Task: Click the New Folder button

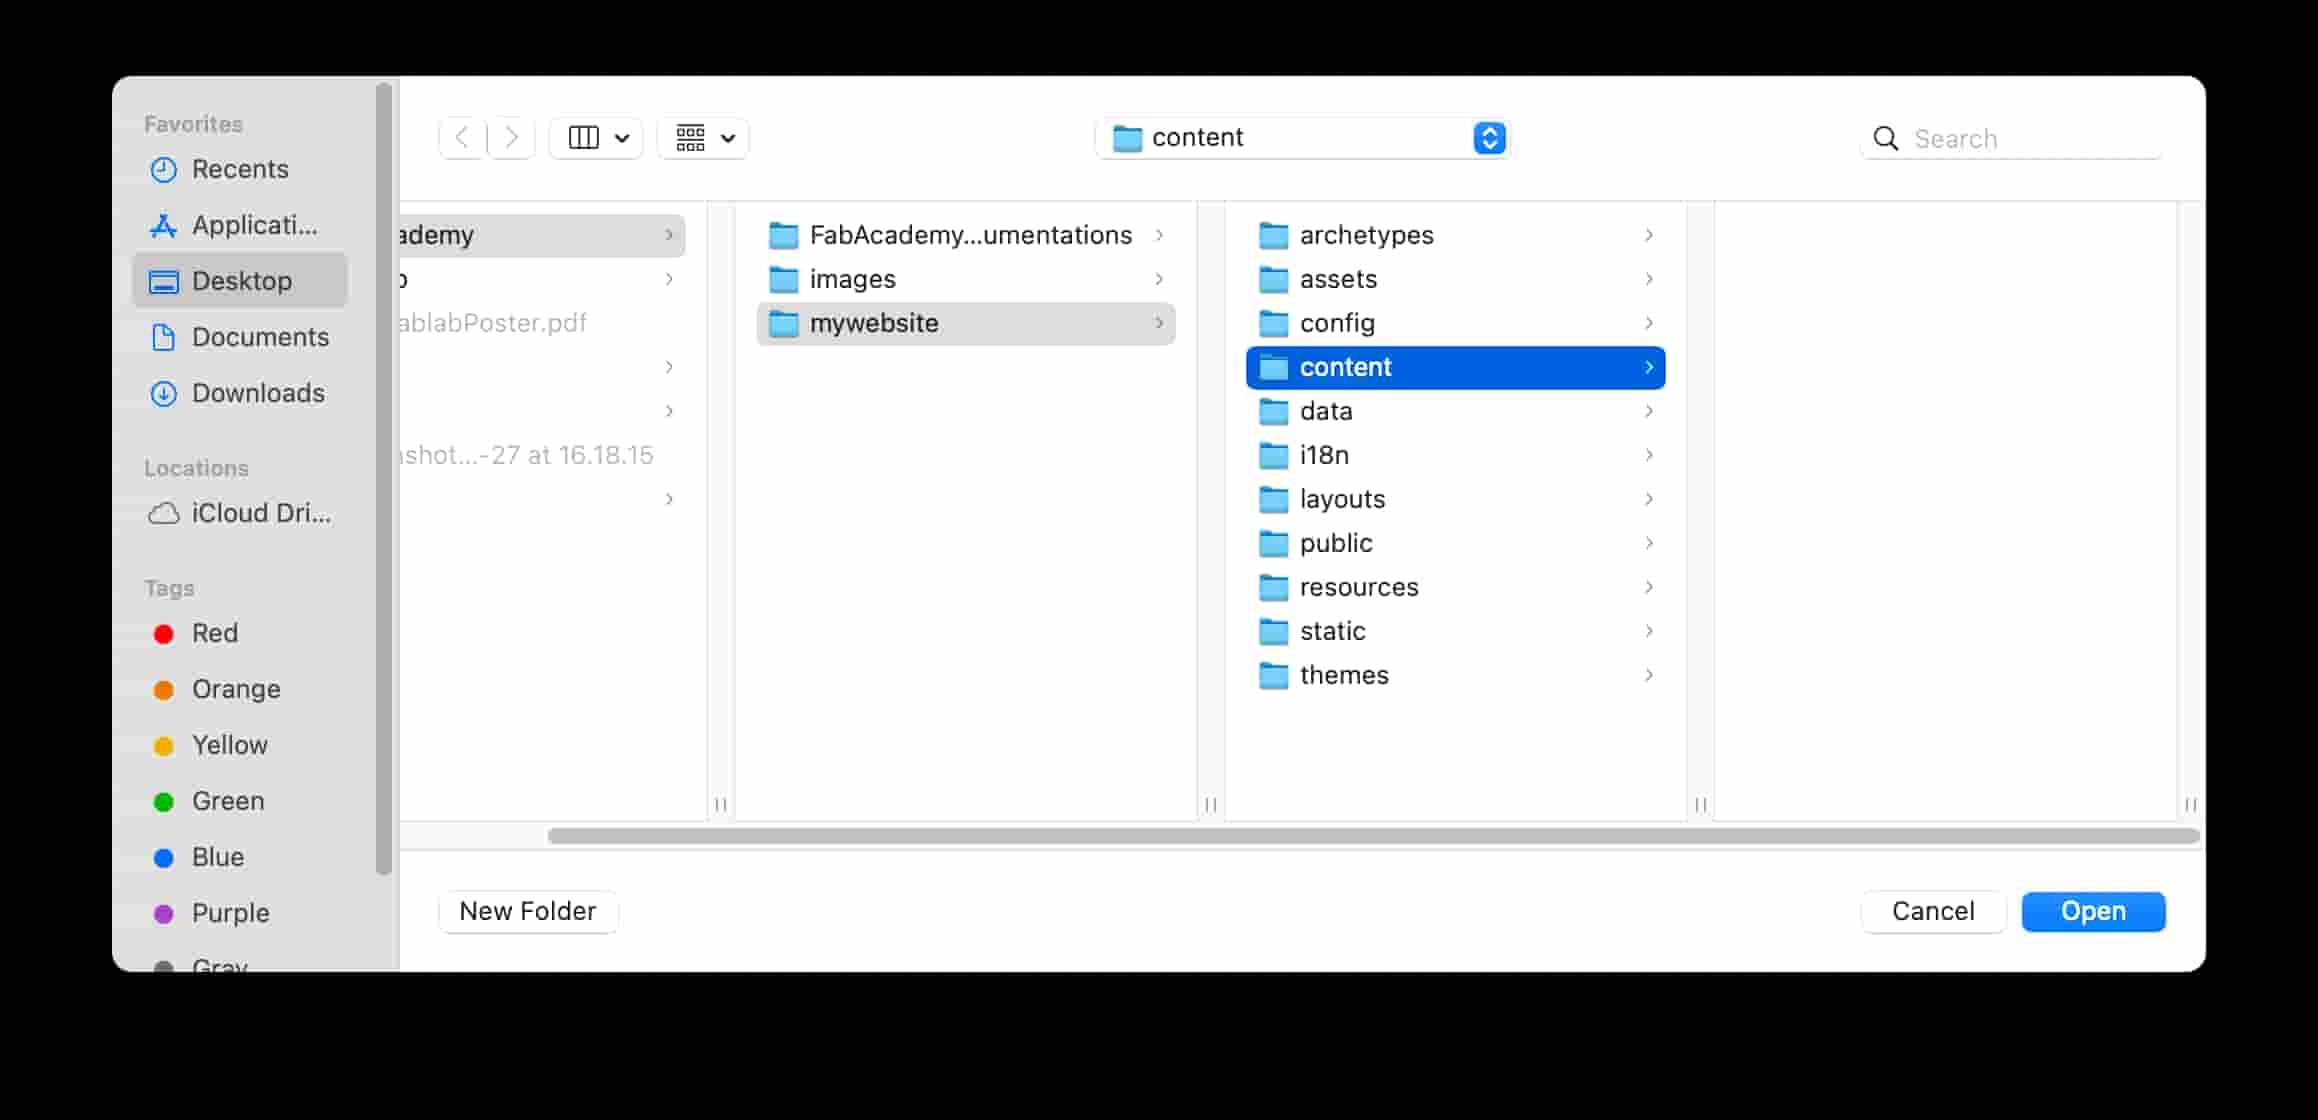Action: pos(528,911)
